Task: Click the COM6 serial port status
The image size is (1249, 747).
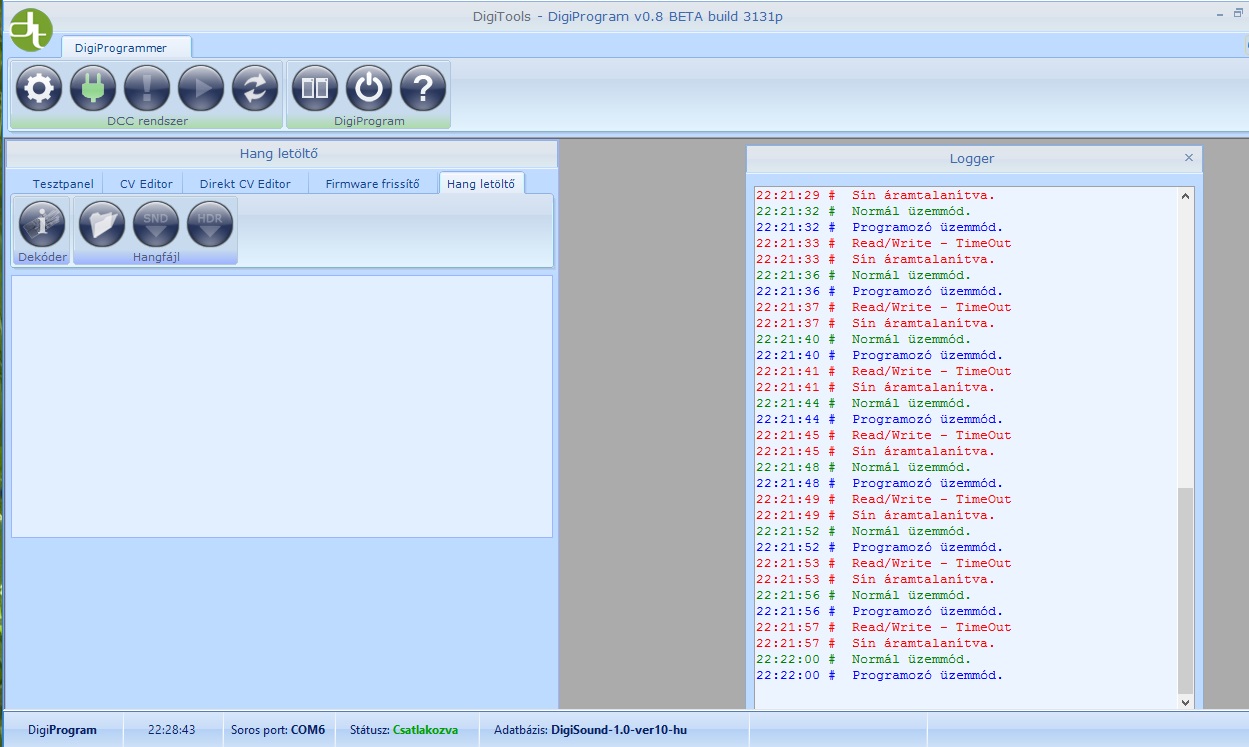Action: click(278, 730)
